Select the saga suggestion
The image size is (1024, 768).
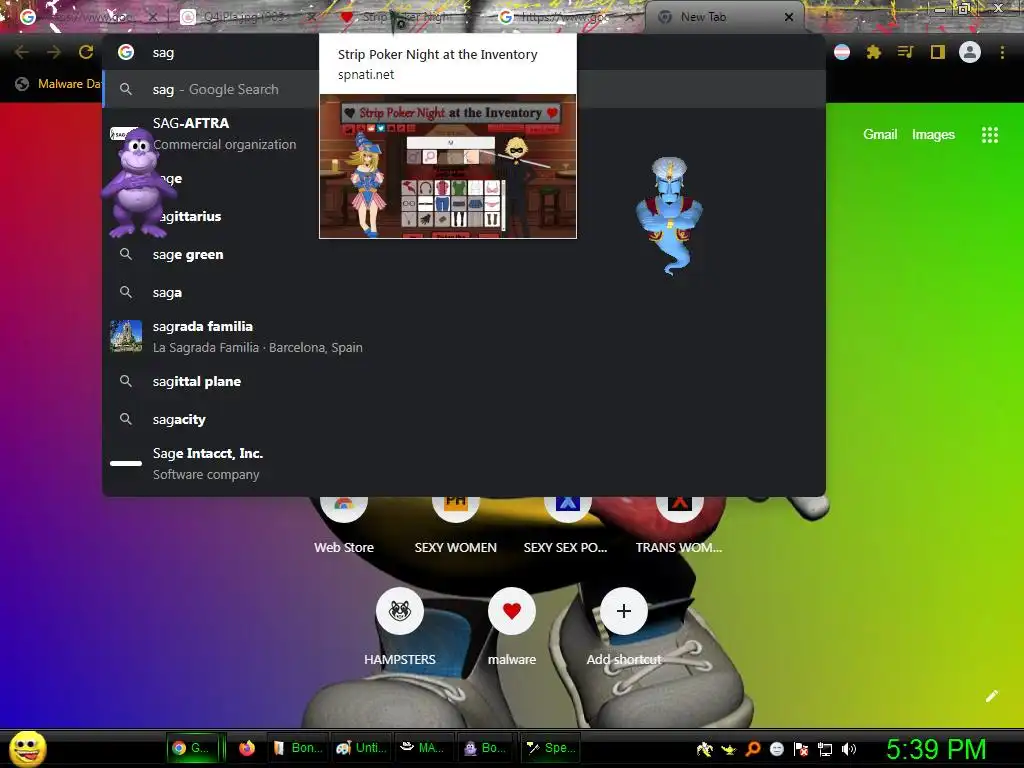tap(464, 293)
